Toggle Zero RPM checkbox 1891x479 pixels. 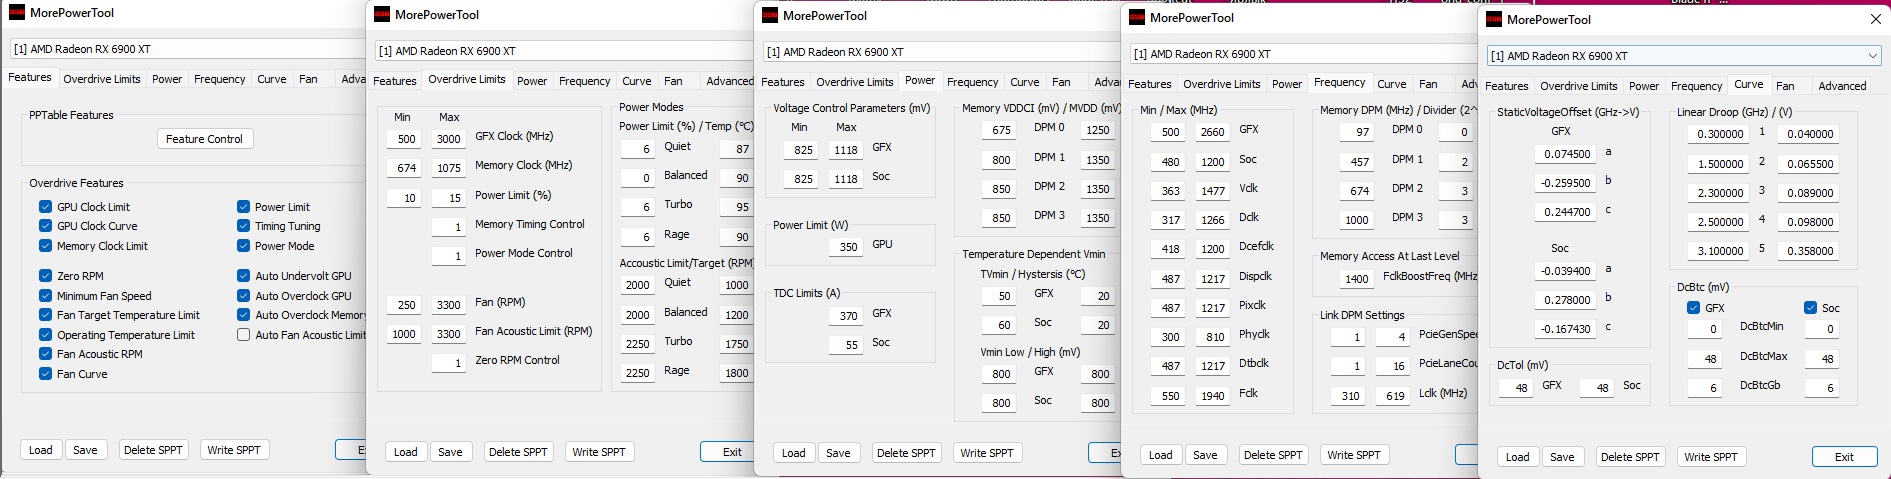45,276
